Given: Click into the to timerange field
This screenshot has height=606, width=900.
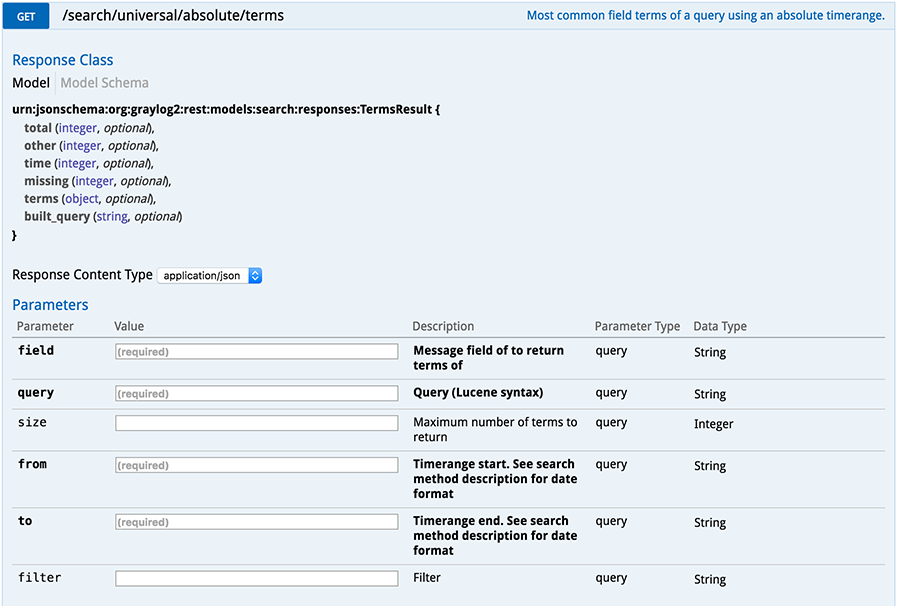Looking at the screenshot, I should pyautogui.click(x=257, y=522).
